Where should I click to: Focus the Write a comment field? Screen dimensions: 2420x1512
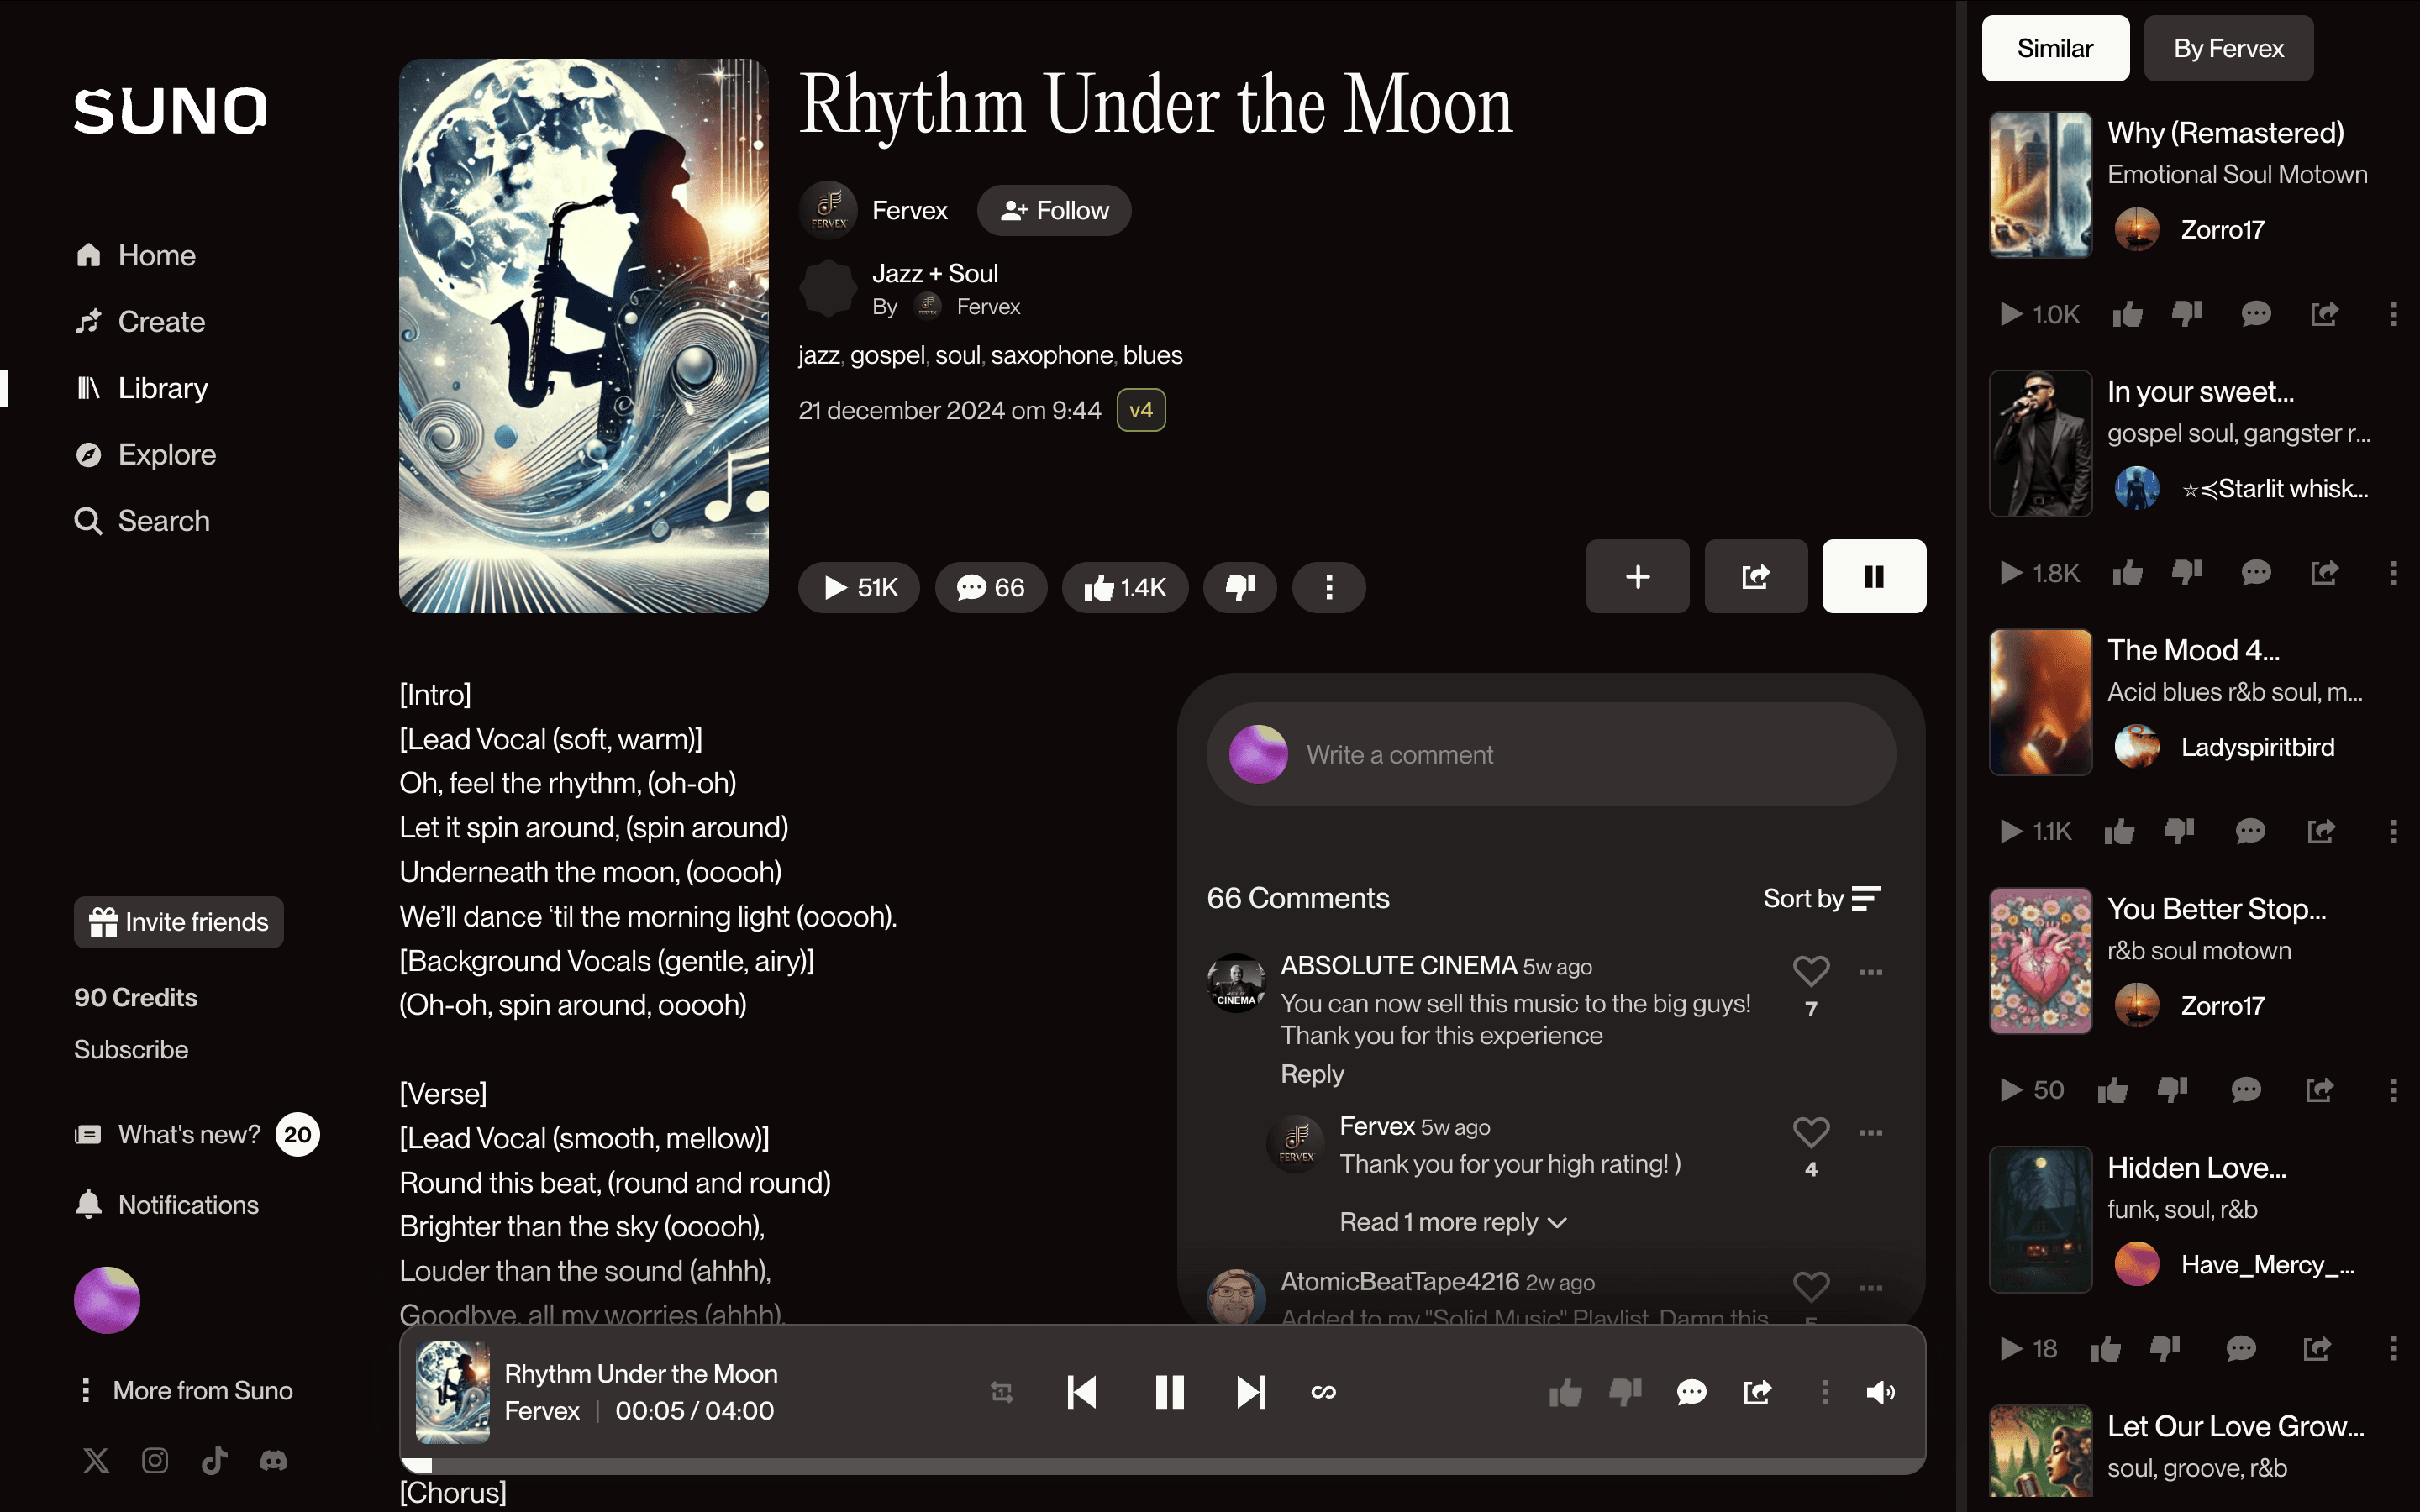coord(1551,754)
